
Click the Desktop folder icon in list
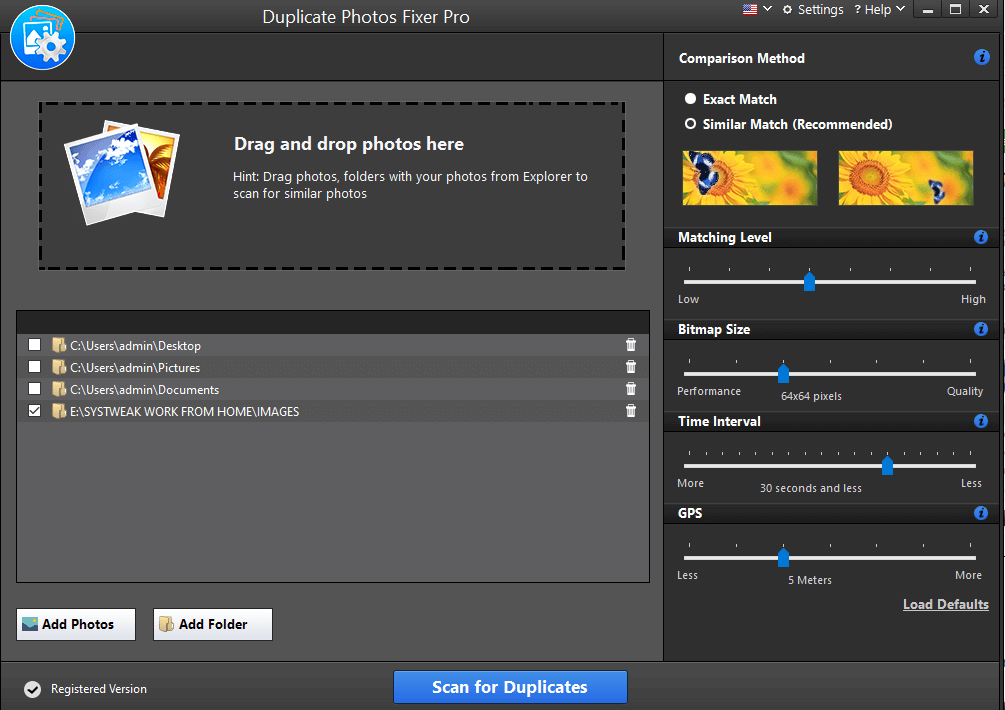pos(59,345)
